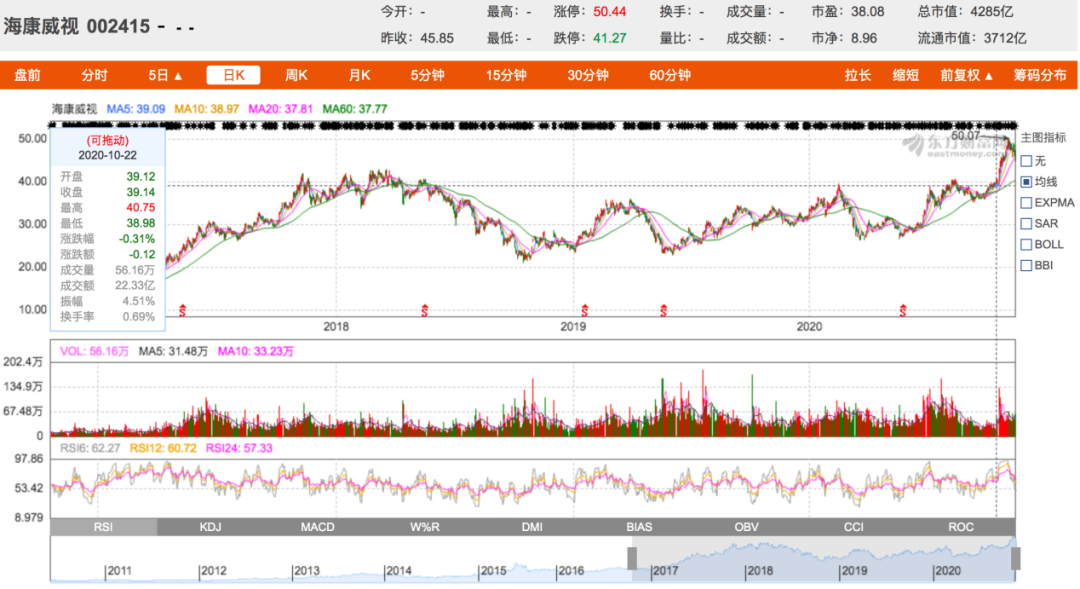The width and height of the screenshot is (1080, 589).
Task: Click the red S marker nearest the 2019 label
Action: 585,311
